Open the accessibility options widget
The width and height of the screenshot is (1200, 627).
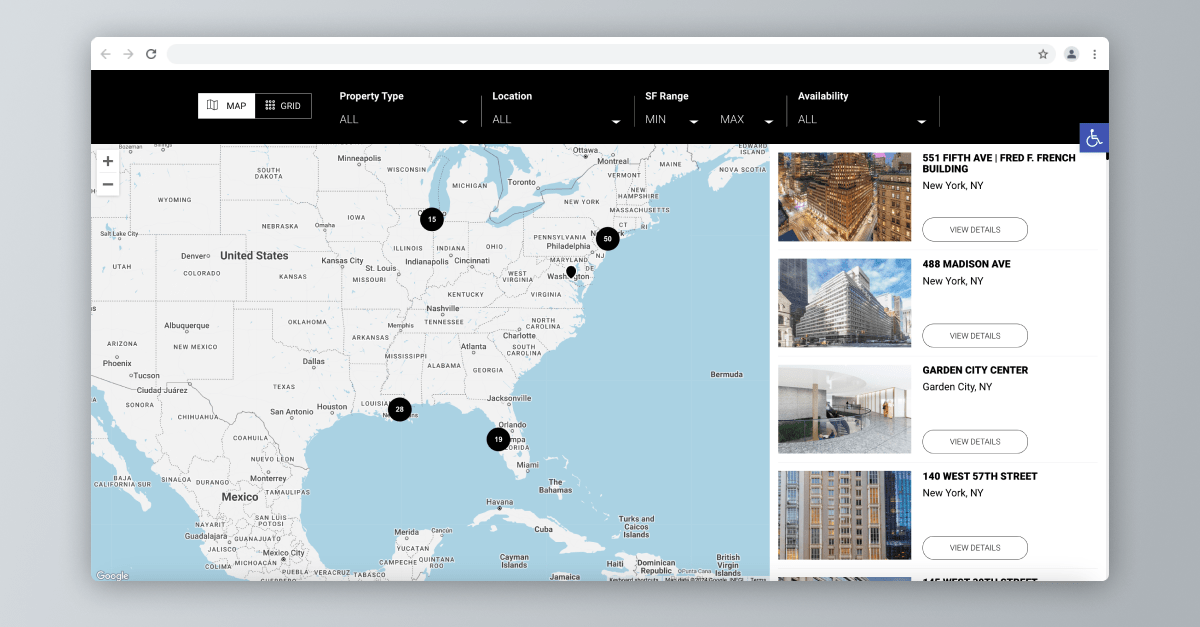coord(1094,139)
